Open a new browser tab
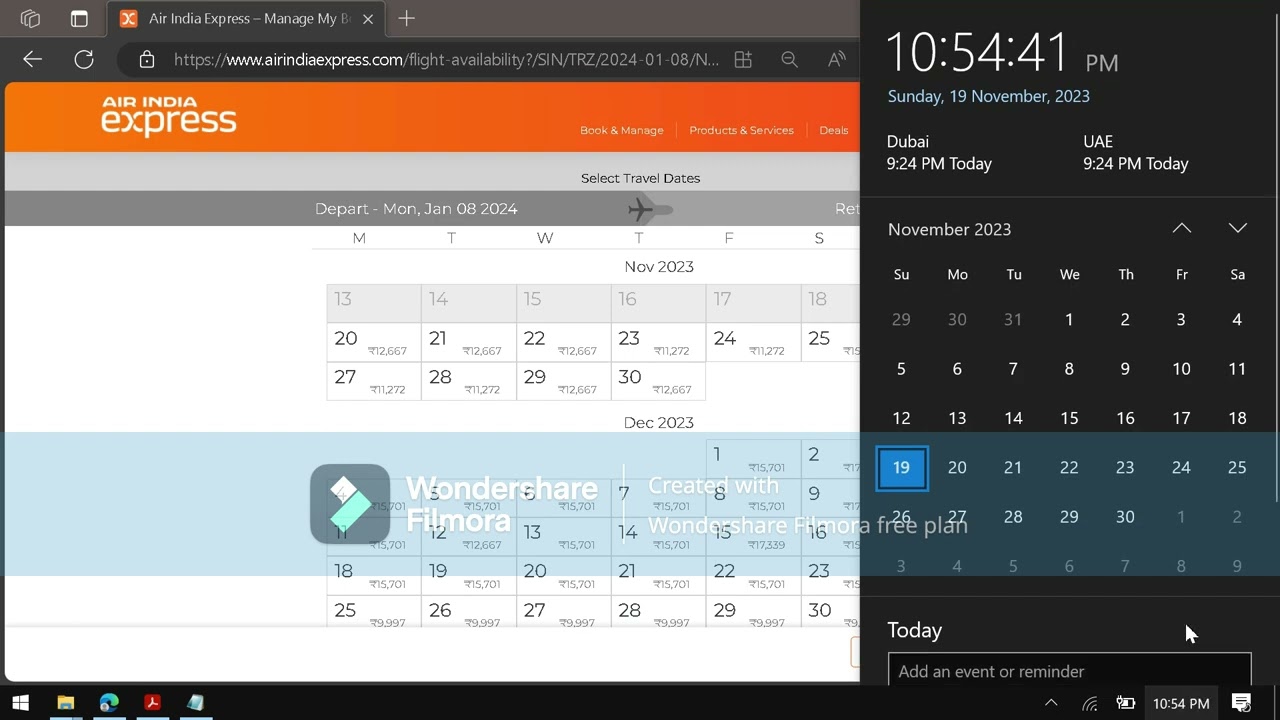Image resolution: width=1280 pixels, height=720 pixels. click(x=406, y=19)
